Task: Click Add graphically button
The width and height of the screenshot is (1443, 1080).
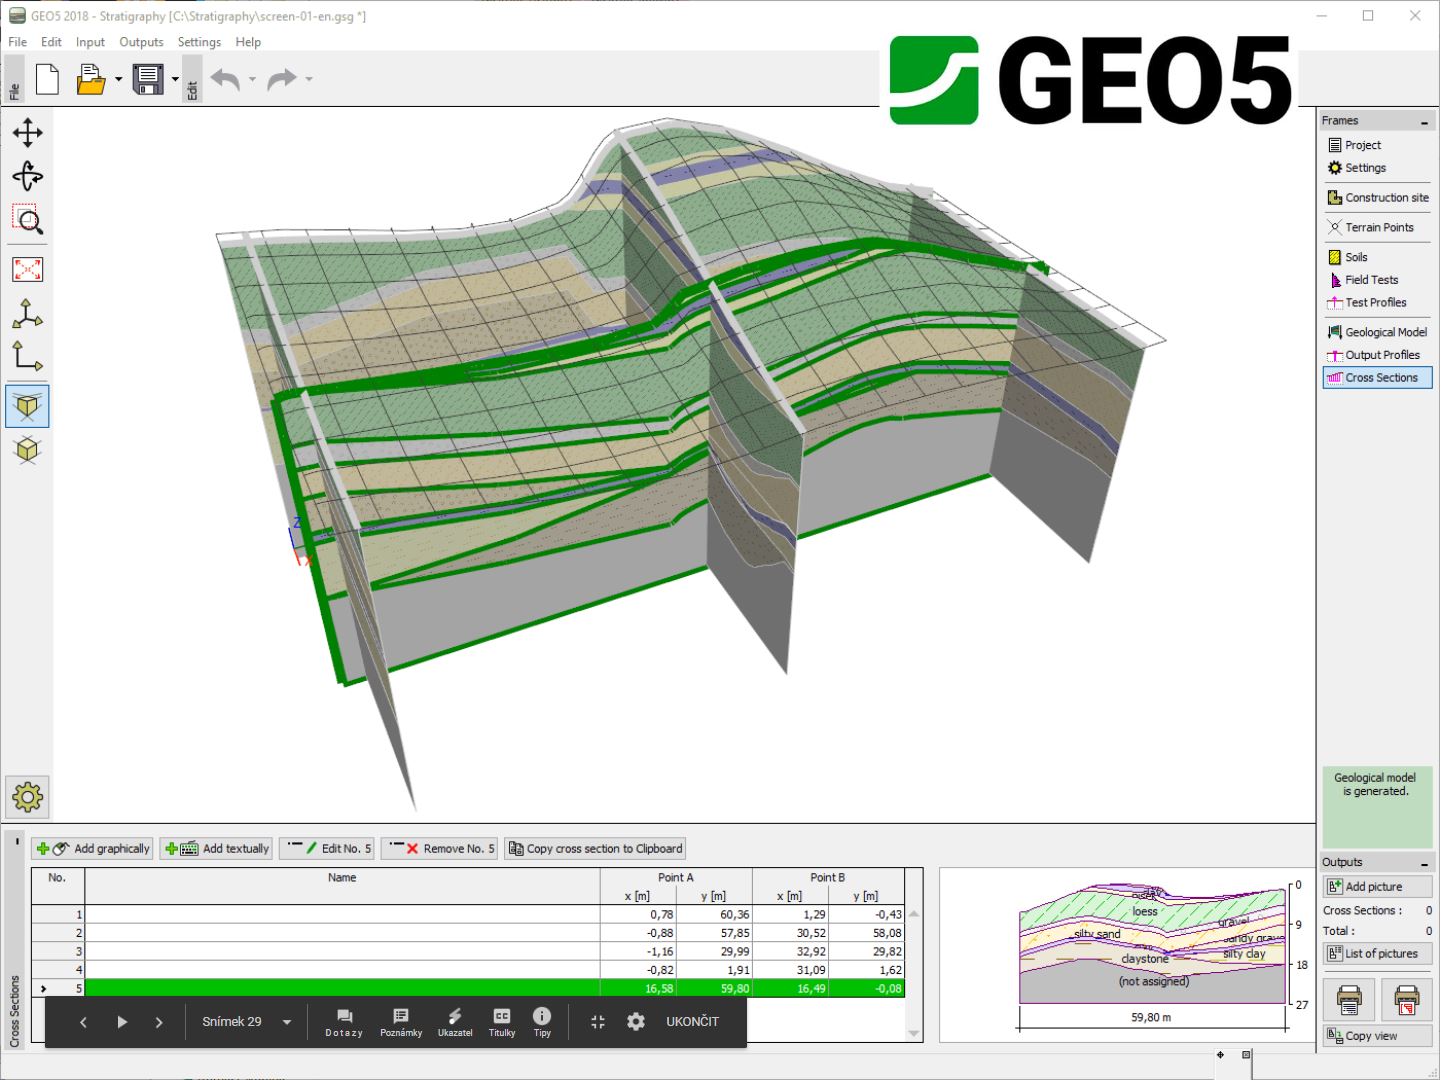Action: pyautogui.click(x=93, y=849)
